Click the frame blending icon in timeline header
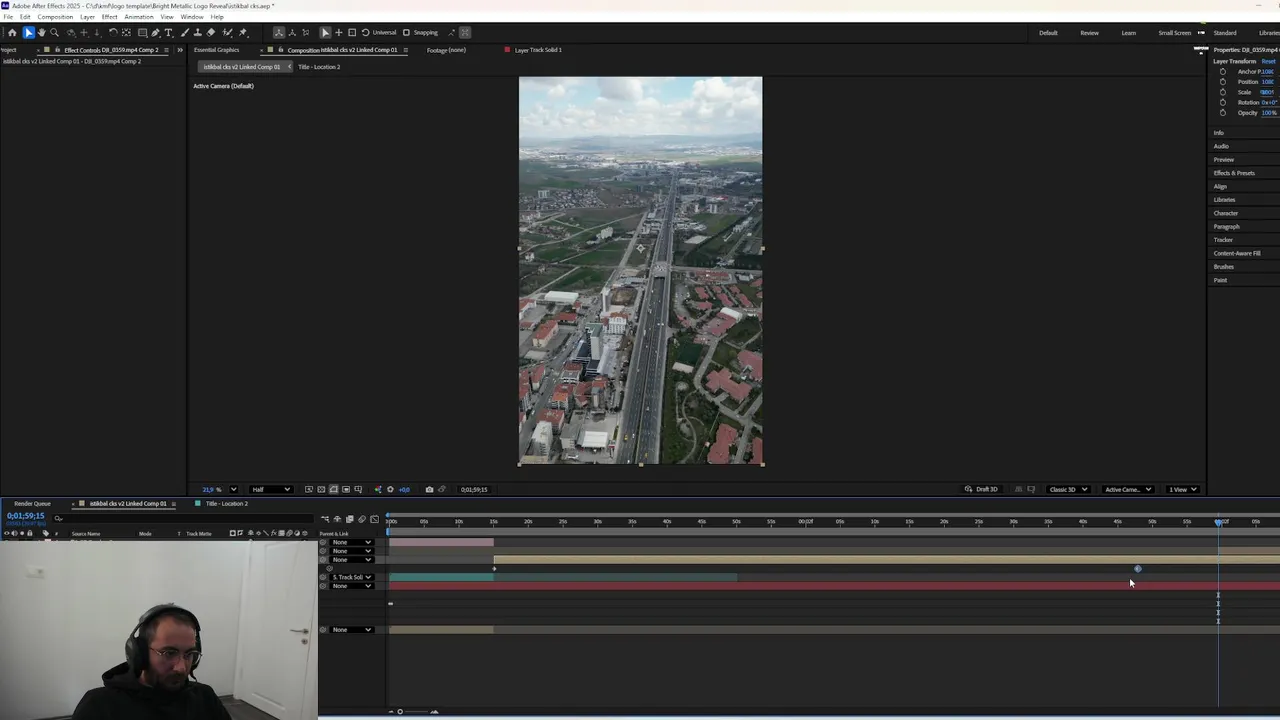This screenshot has width=1280, height=720. click(x=349, y=519)
